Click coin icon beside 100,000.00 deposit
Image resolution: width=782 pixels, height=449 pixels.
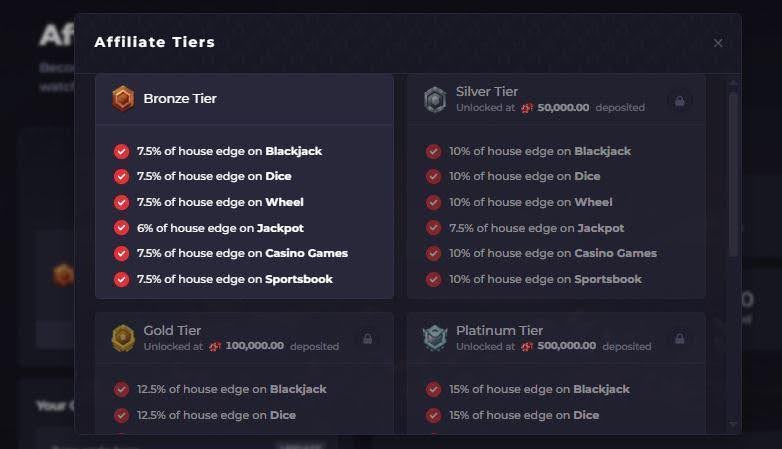(x=215, y=347)
